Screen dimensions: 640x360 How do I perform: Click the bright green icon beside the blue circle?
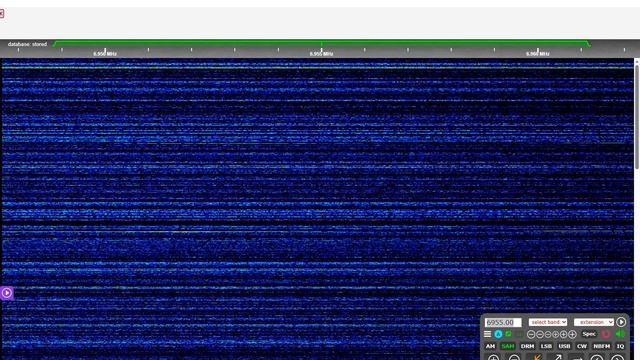pyautogui.click(x=508, y=333)
